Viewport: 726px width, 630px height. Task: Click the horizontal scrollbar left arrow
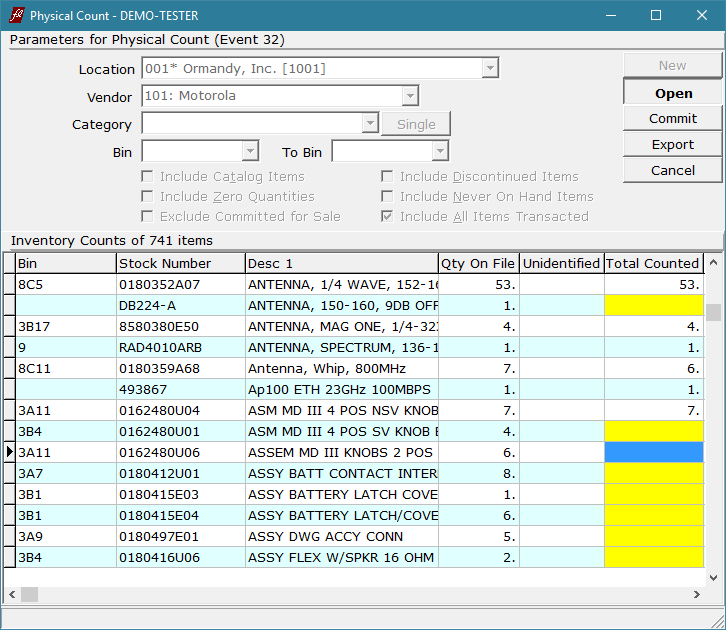pyautogui.click(x=11, y=594)
